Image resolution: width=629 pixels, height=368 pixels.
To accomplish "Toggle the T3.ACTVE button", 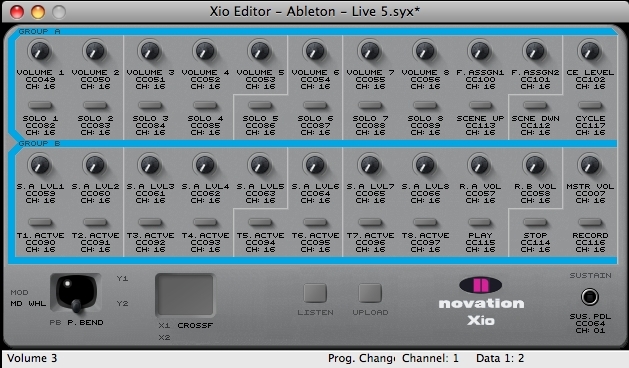I will pyautogui.click(x=150, y=222).
